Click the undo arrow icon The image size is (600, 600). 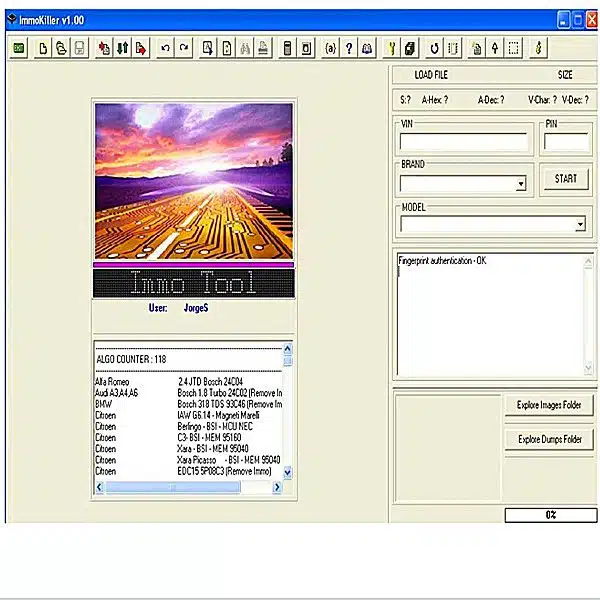tap(165, 47)
